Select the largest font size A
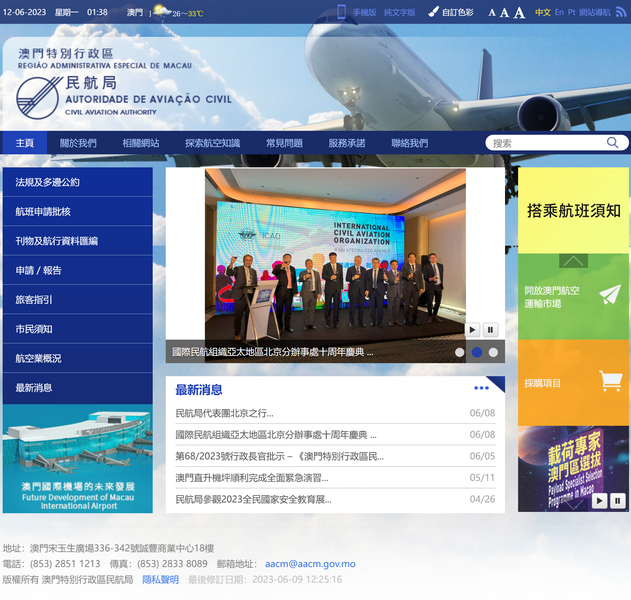The width and height of the screenshot is (631, 600). 520,13
